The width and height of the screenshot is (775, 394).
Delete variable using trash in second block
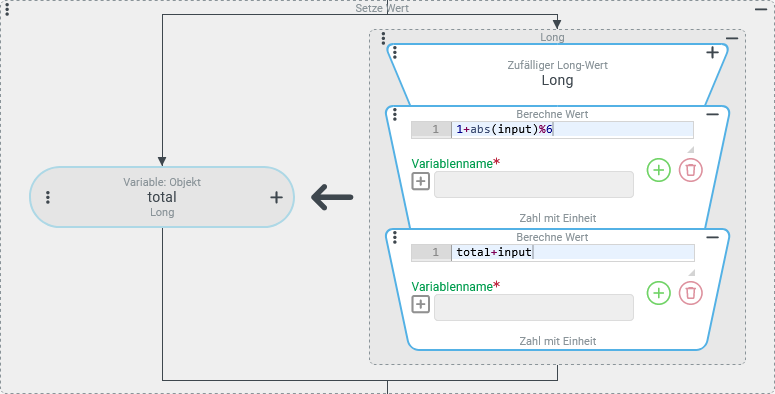(690, 293)
